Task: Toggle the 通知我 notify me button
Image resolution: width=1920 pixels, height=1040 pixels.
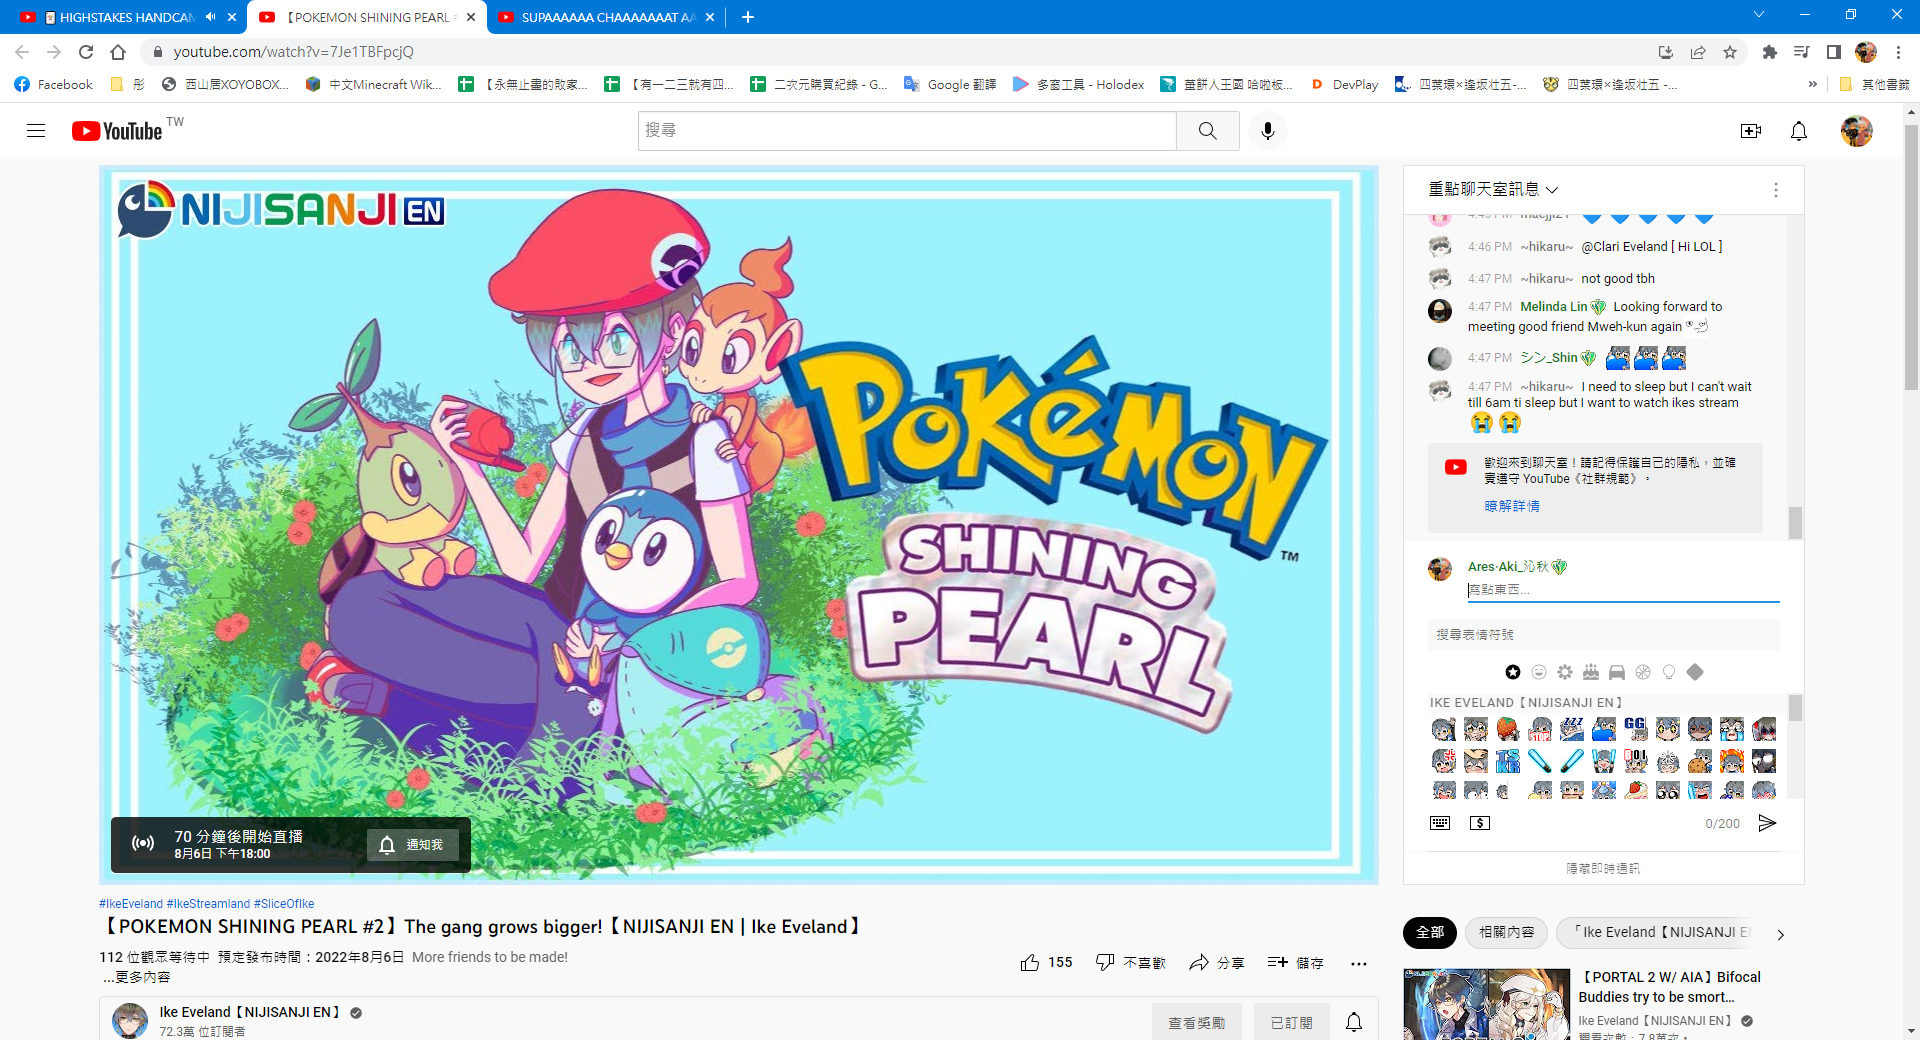Action: click(x=412, y=845)
